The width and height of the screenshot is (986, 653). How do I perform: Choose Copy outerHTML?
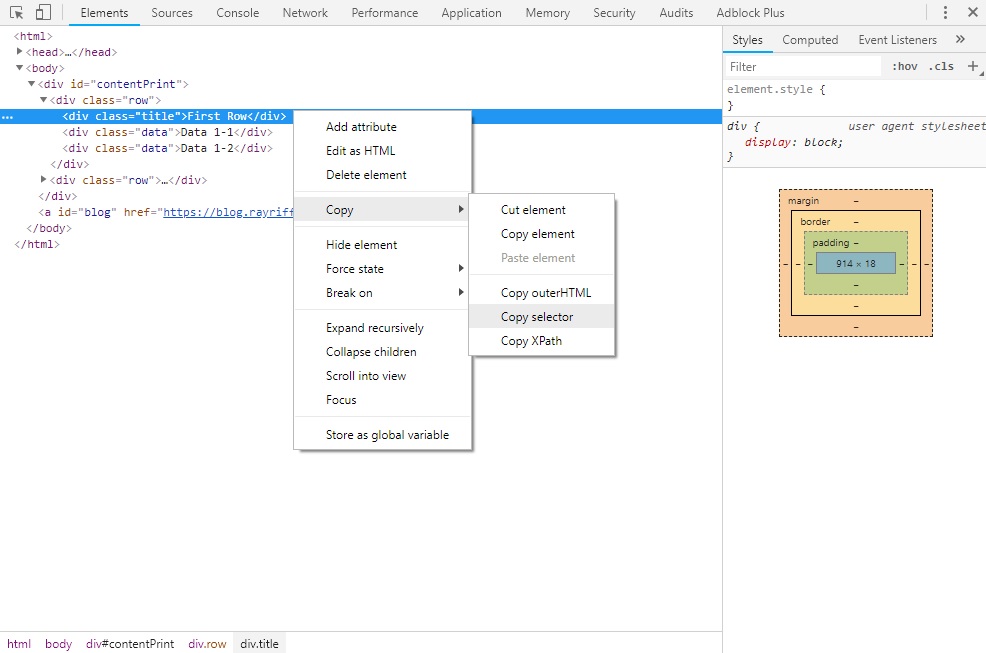pos(541,293)
